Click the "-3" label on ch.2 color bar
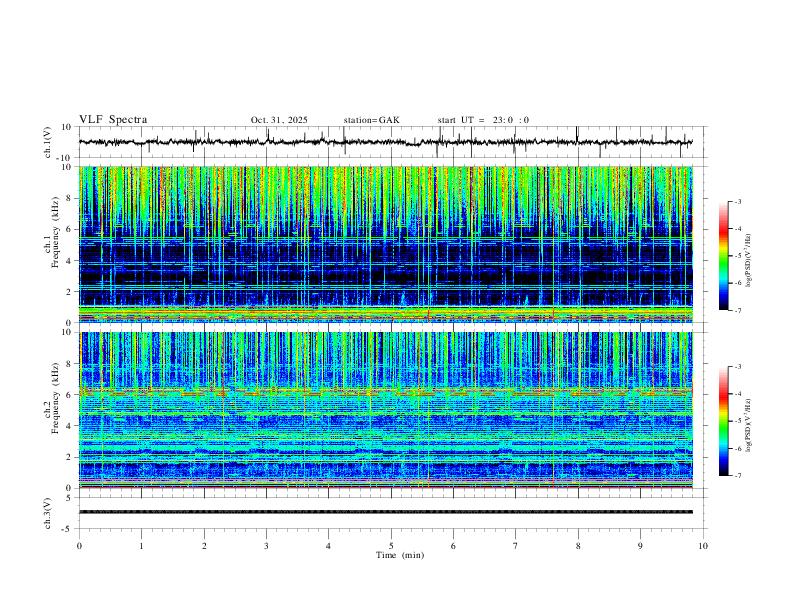This screenshot has height=612, width=792. 738,367
